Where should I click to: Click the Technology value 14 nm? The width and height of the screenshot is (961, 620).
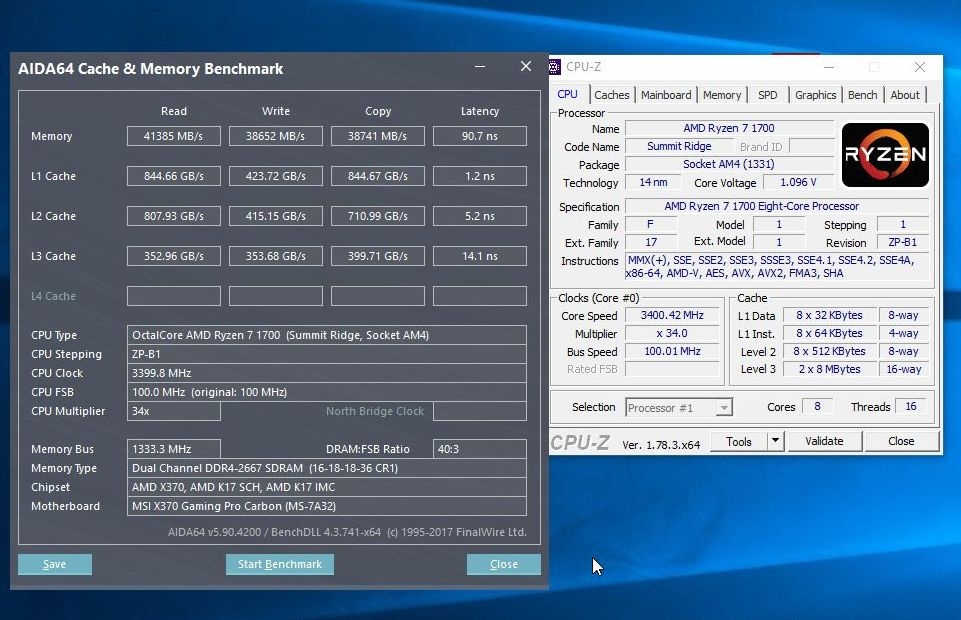pyautogui.click(x=653, y=182)
